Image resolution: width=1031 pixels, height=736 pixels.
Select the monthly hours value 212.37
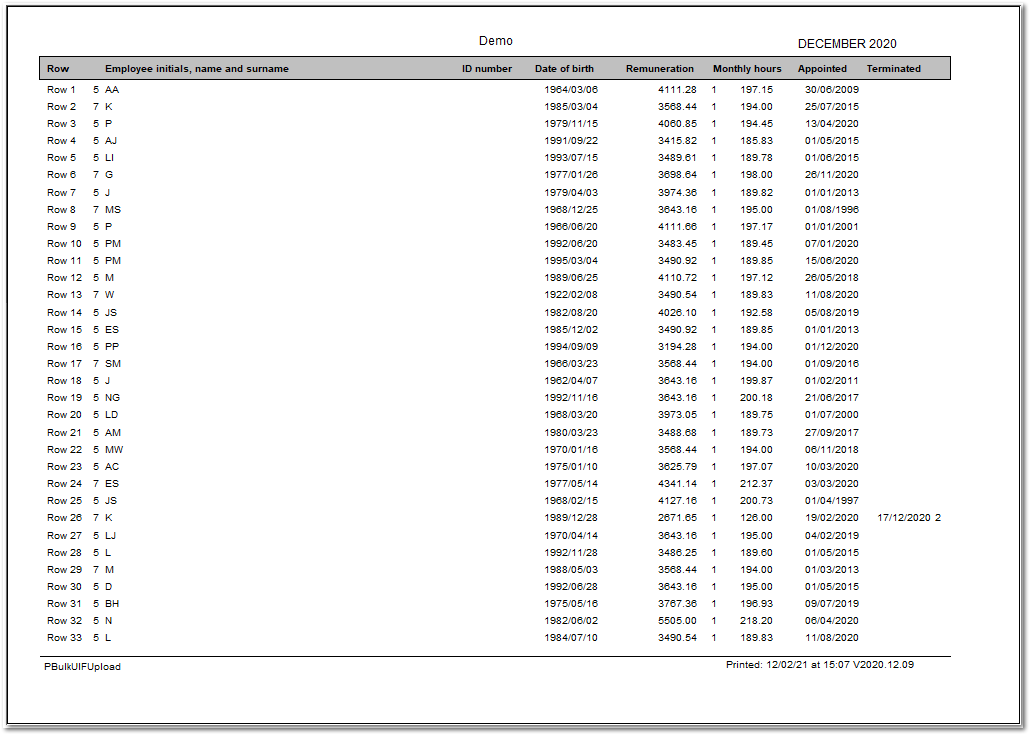pyautogui.click(x=756, y=483)
